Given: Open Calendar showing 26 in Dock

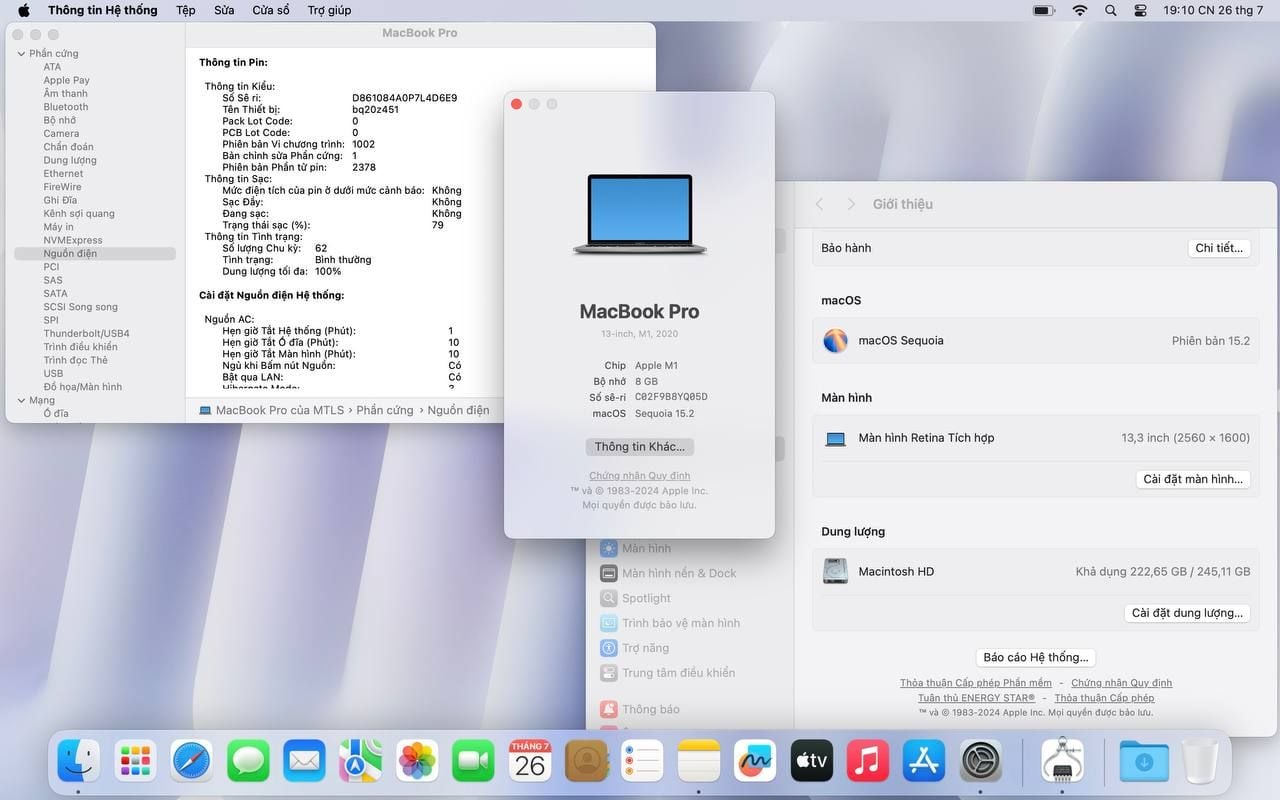Looking at the screenshot, I should (x=530, y=762).
